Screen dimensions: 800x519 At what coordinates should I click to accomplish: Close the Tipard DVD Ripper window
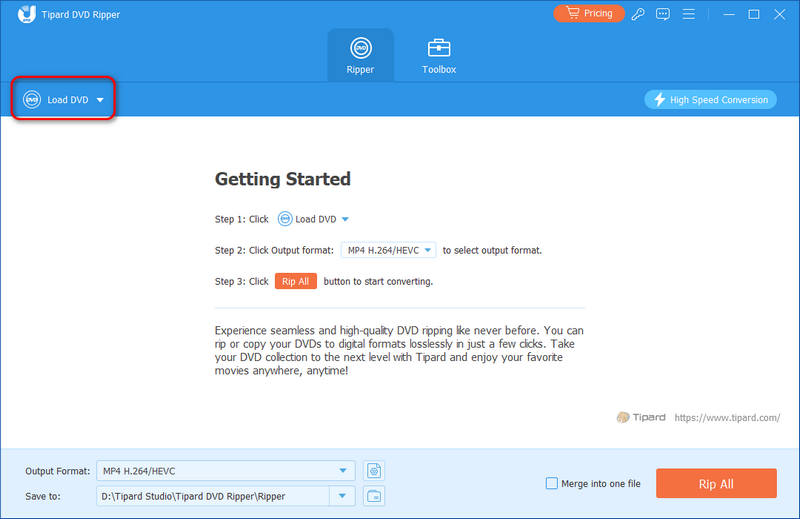click(x=779, y=14)
